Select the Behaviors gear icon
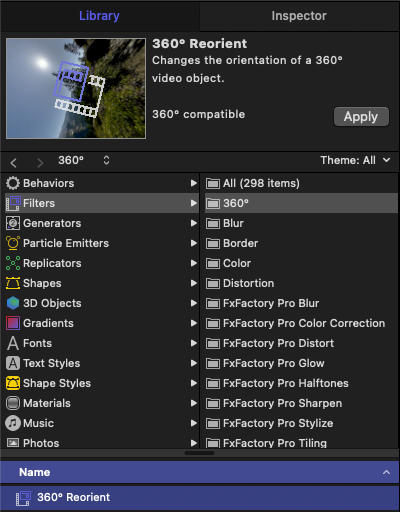Image resolution: width=400 pixels, height=512 pixels. (x=13, y=183)
